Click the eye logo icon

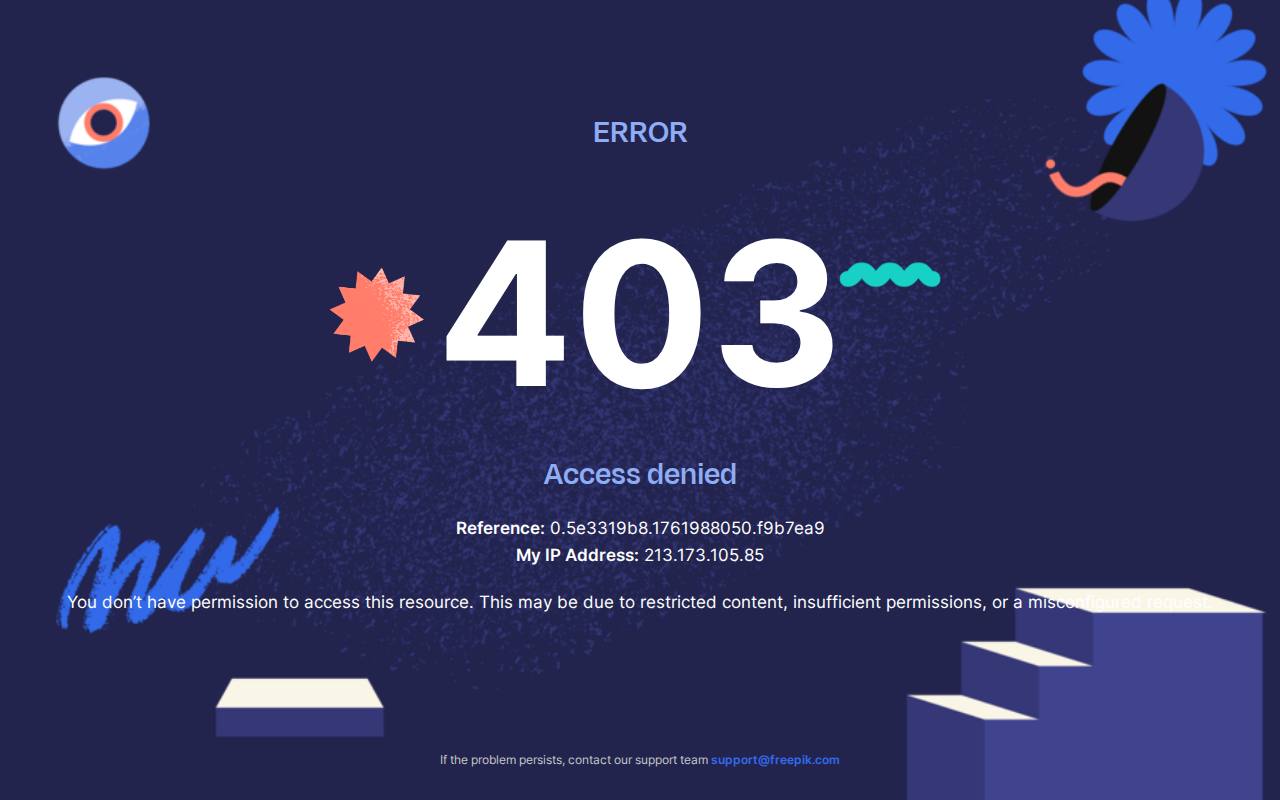[x=104, y=123]
